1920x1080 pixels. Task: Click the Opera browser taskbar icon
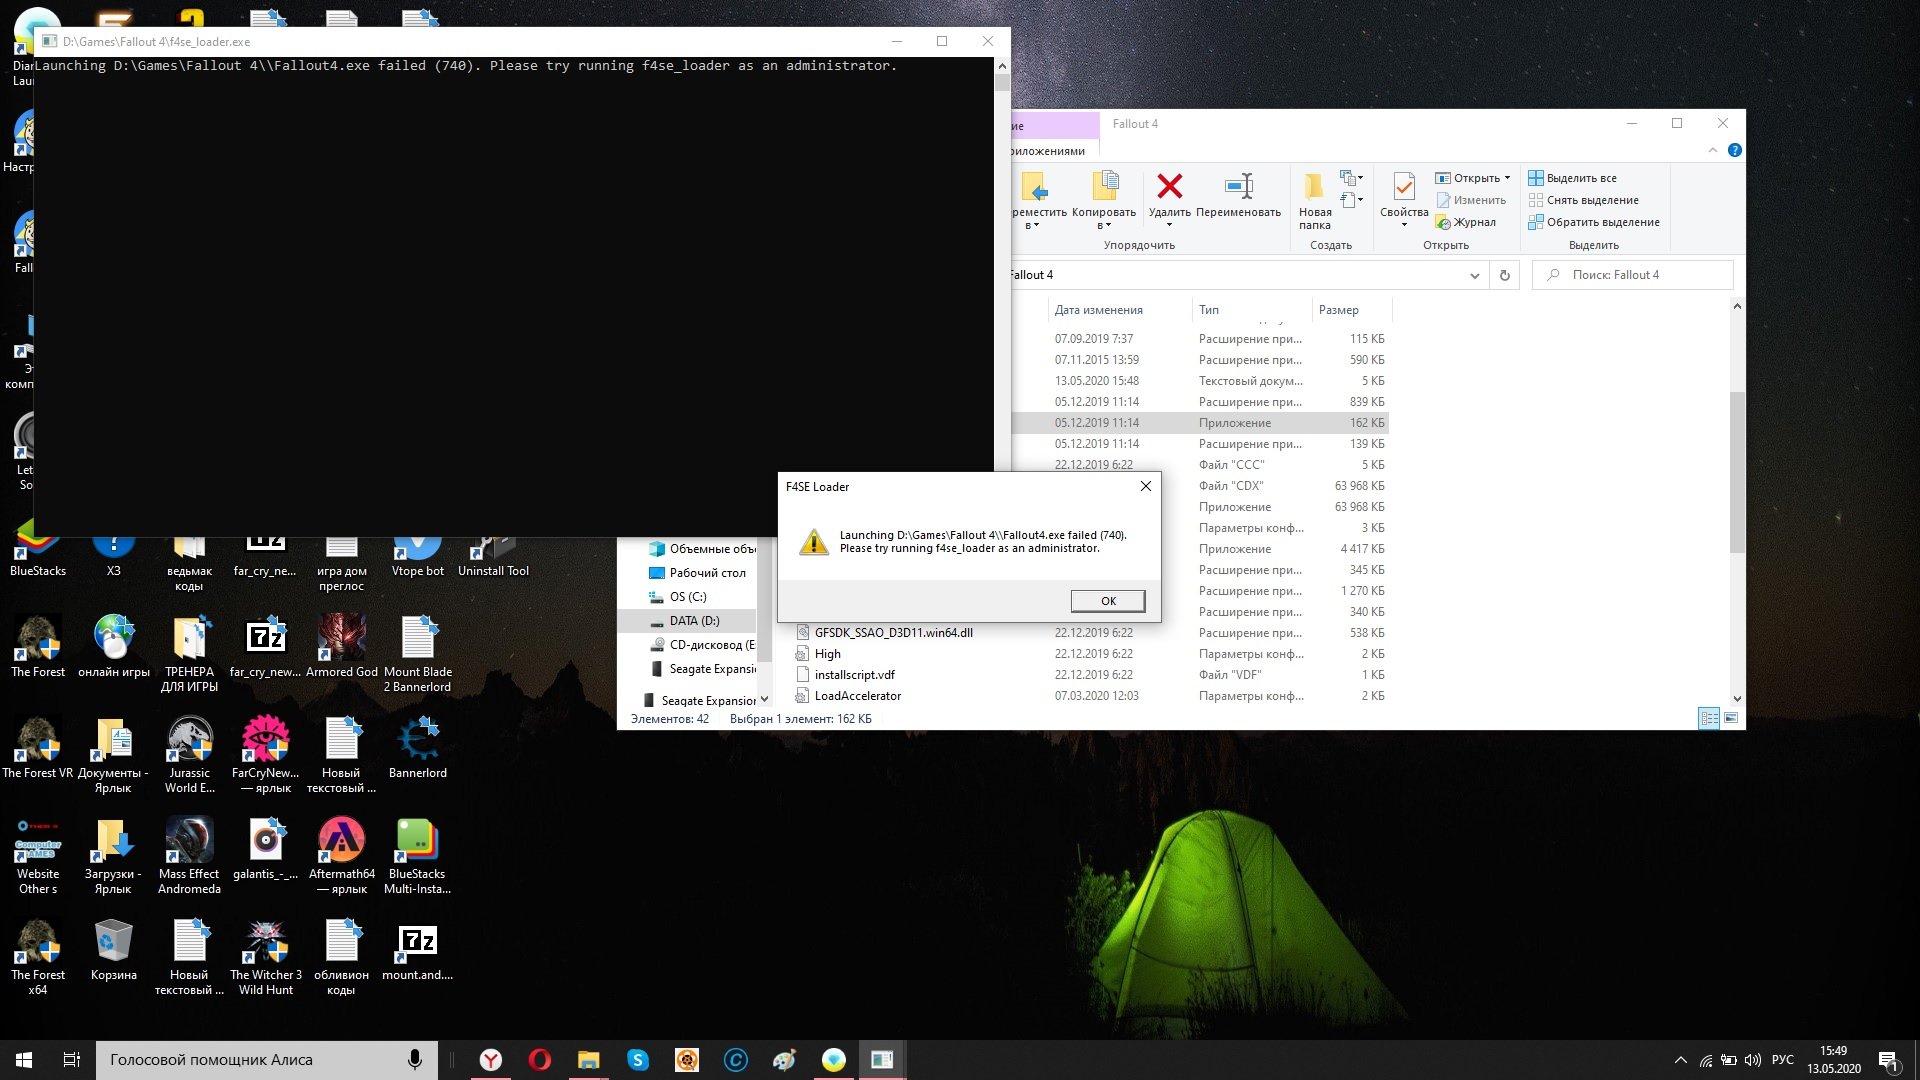pyautogui.click(x=540, y=1060)
